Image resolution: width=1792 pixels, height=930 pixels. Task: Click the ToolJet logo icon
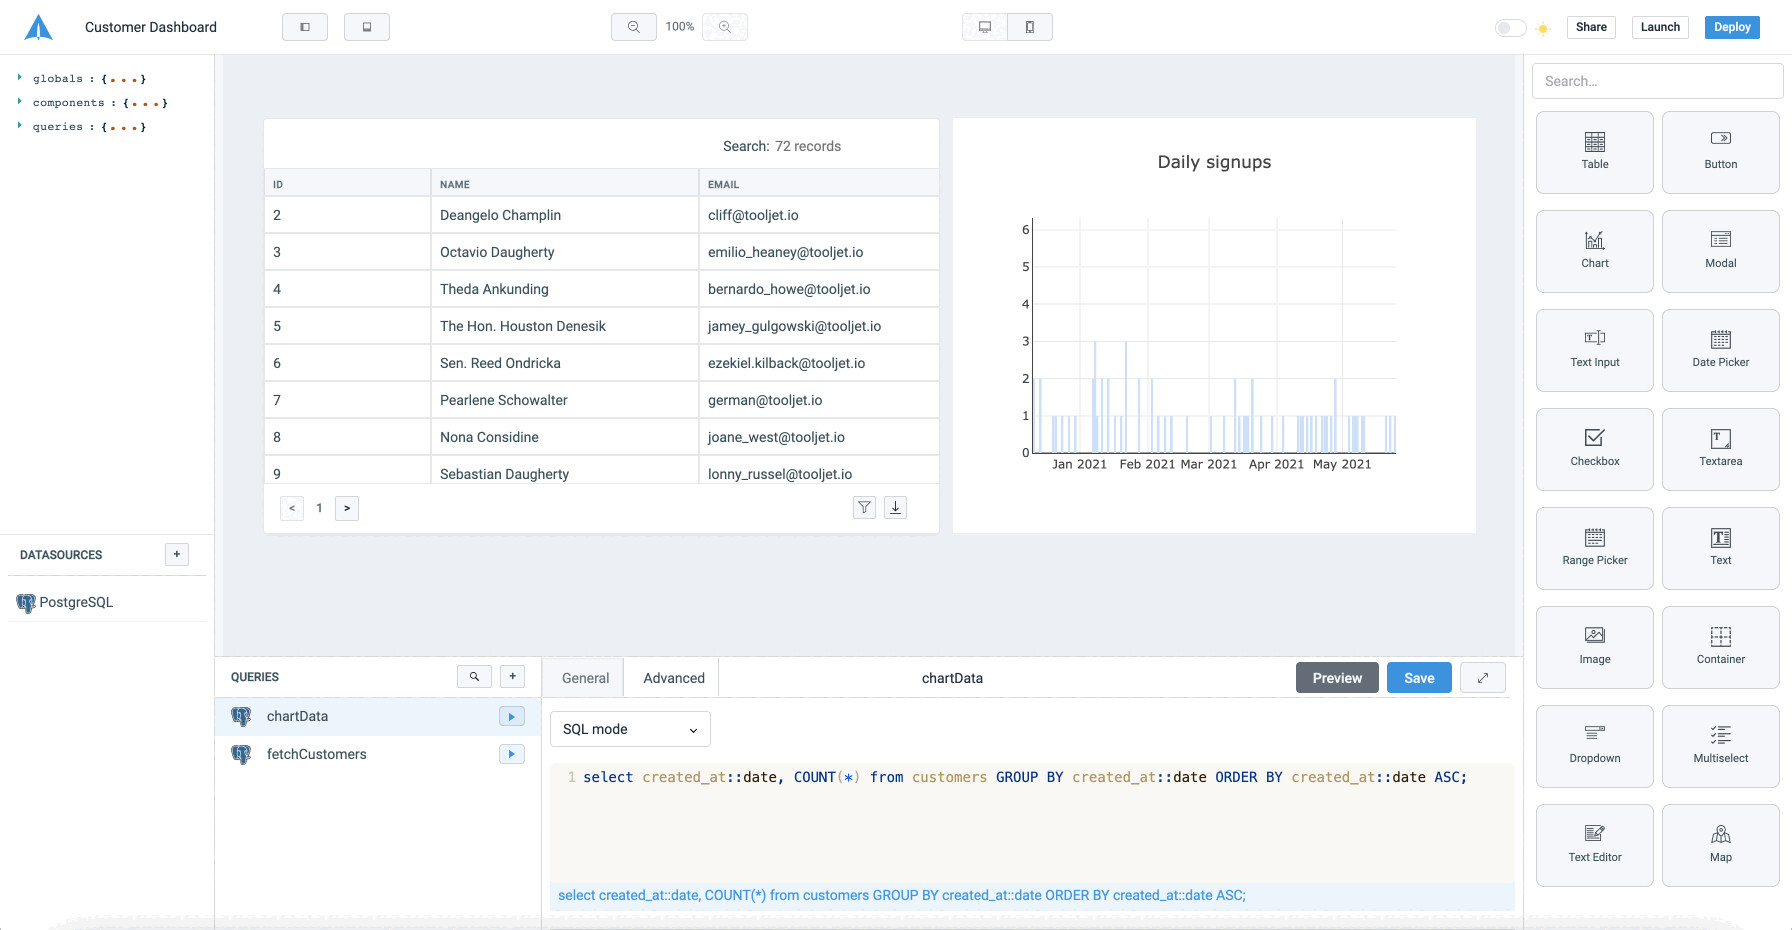coord(38,27)
